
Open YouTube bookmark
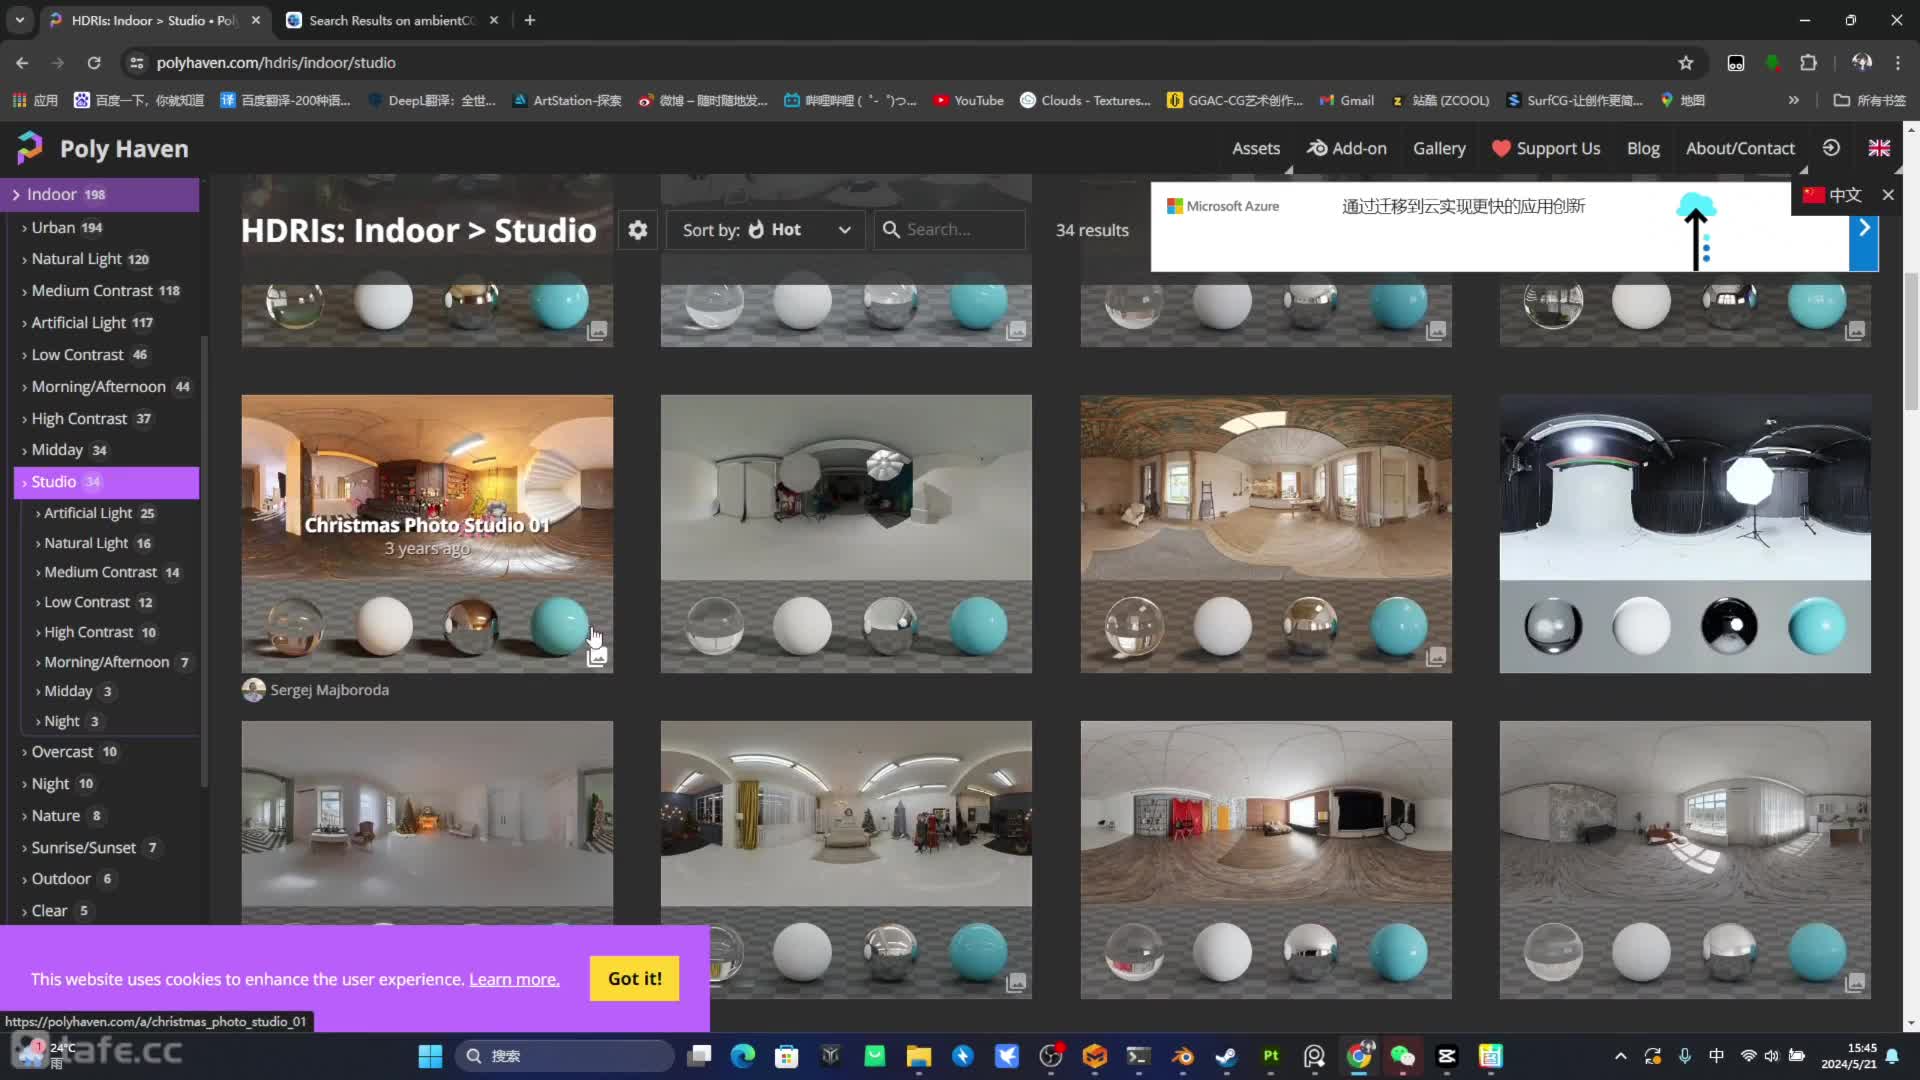[x=968, y=100]
